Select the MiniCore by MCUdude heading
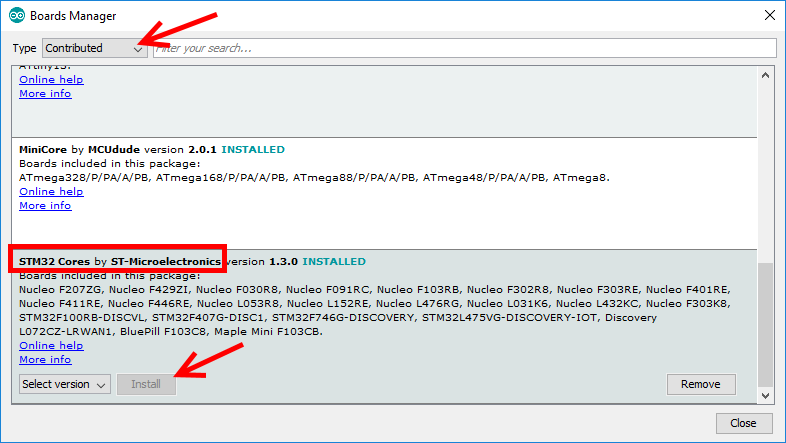 79,149
